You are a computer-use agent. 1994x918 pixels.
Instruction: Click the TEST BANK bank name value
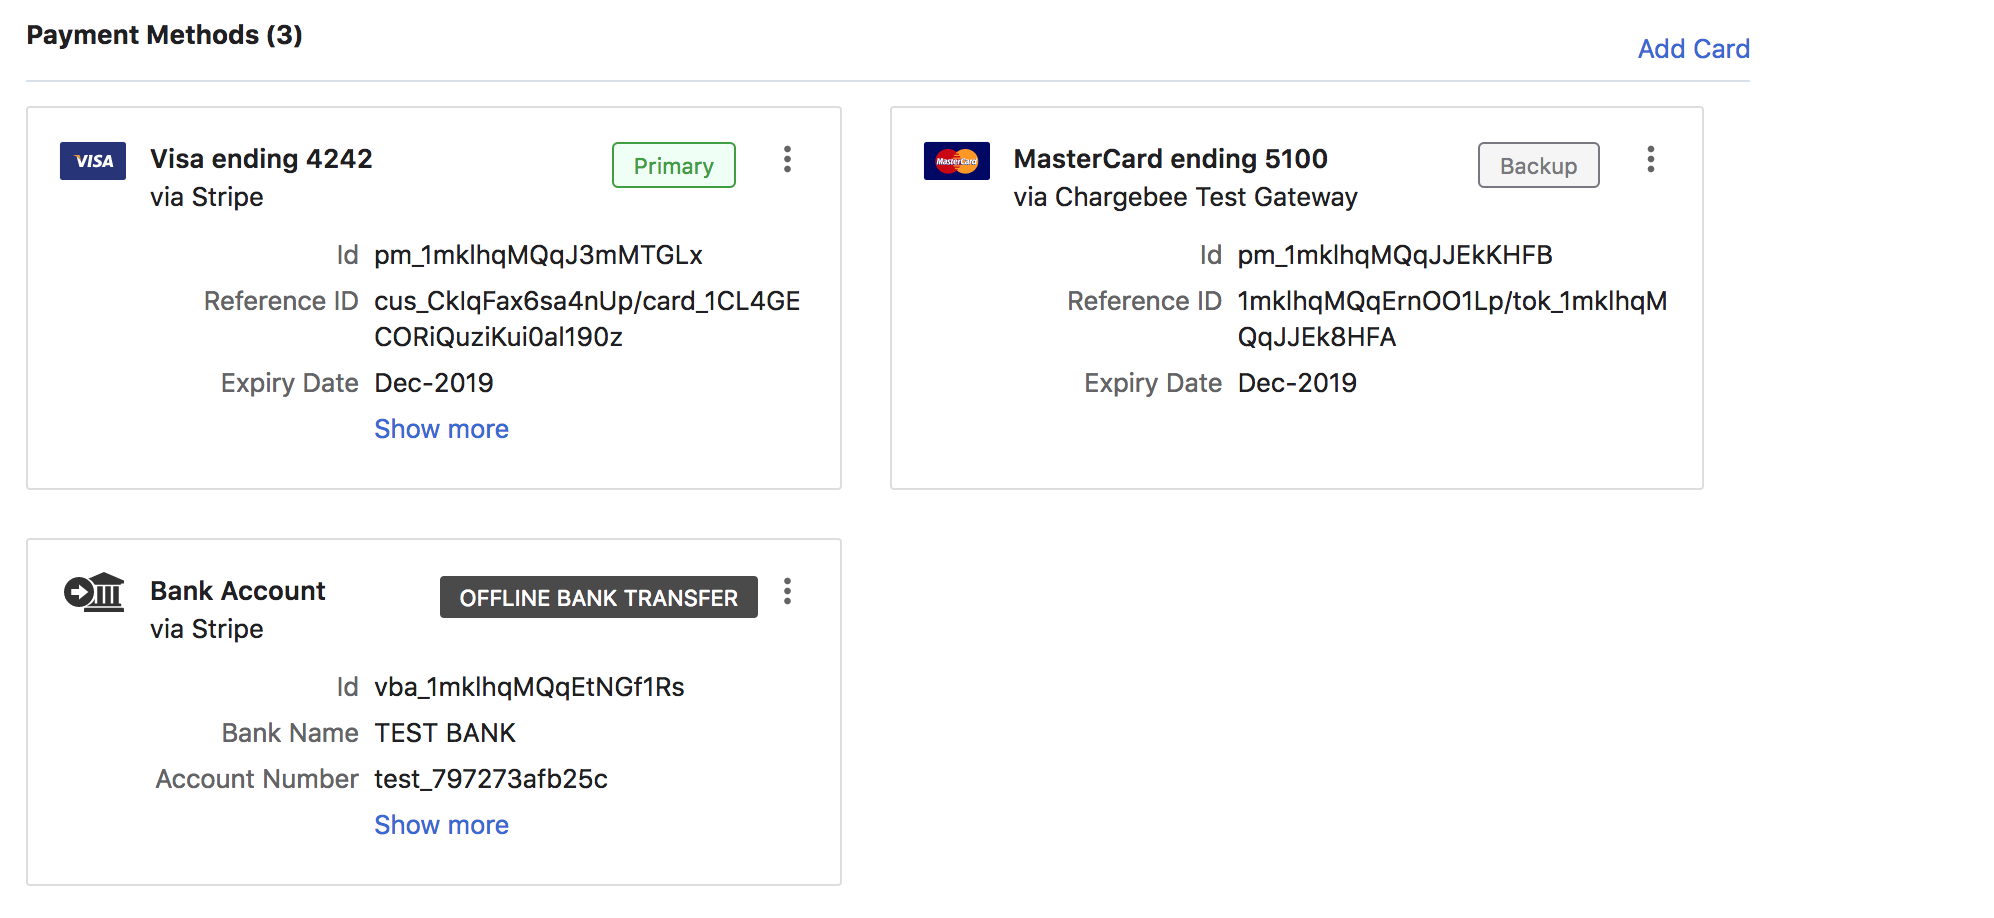coord(445,733)
